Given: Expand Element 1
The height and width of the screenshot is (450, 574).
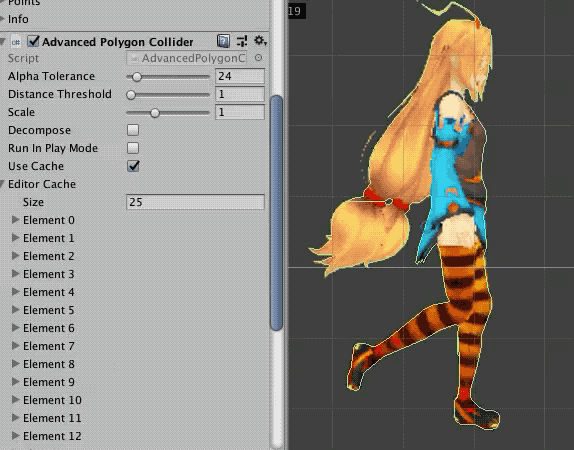Looking at the screenshot, I should coord(15,238).
